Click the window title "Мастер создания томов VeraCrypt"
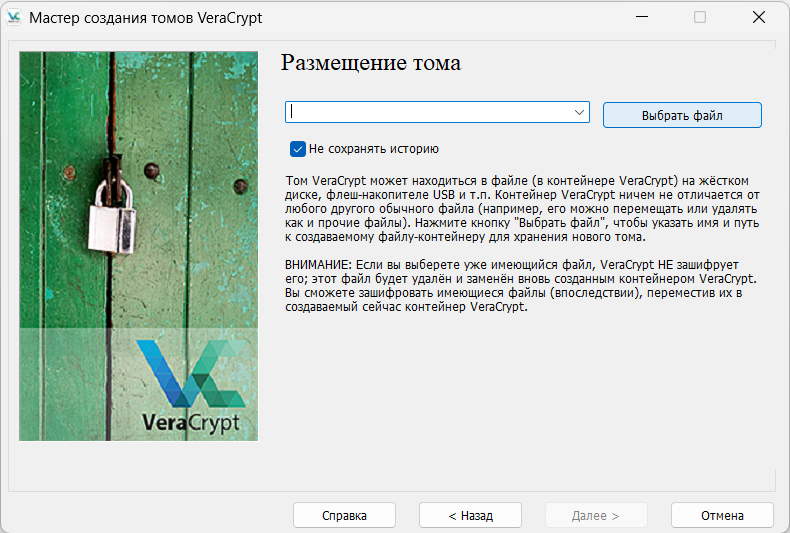This screenshot has height=533, width=790. 146,18
